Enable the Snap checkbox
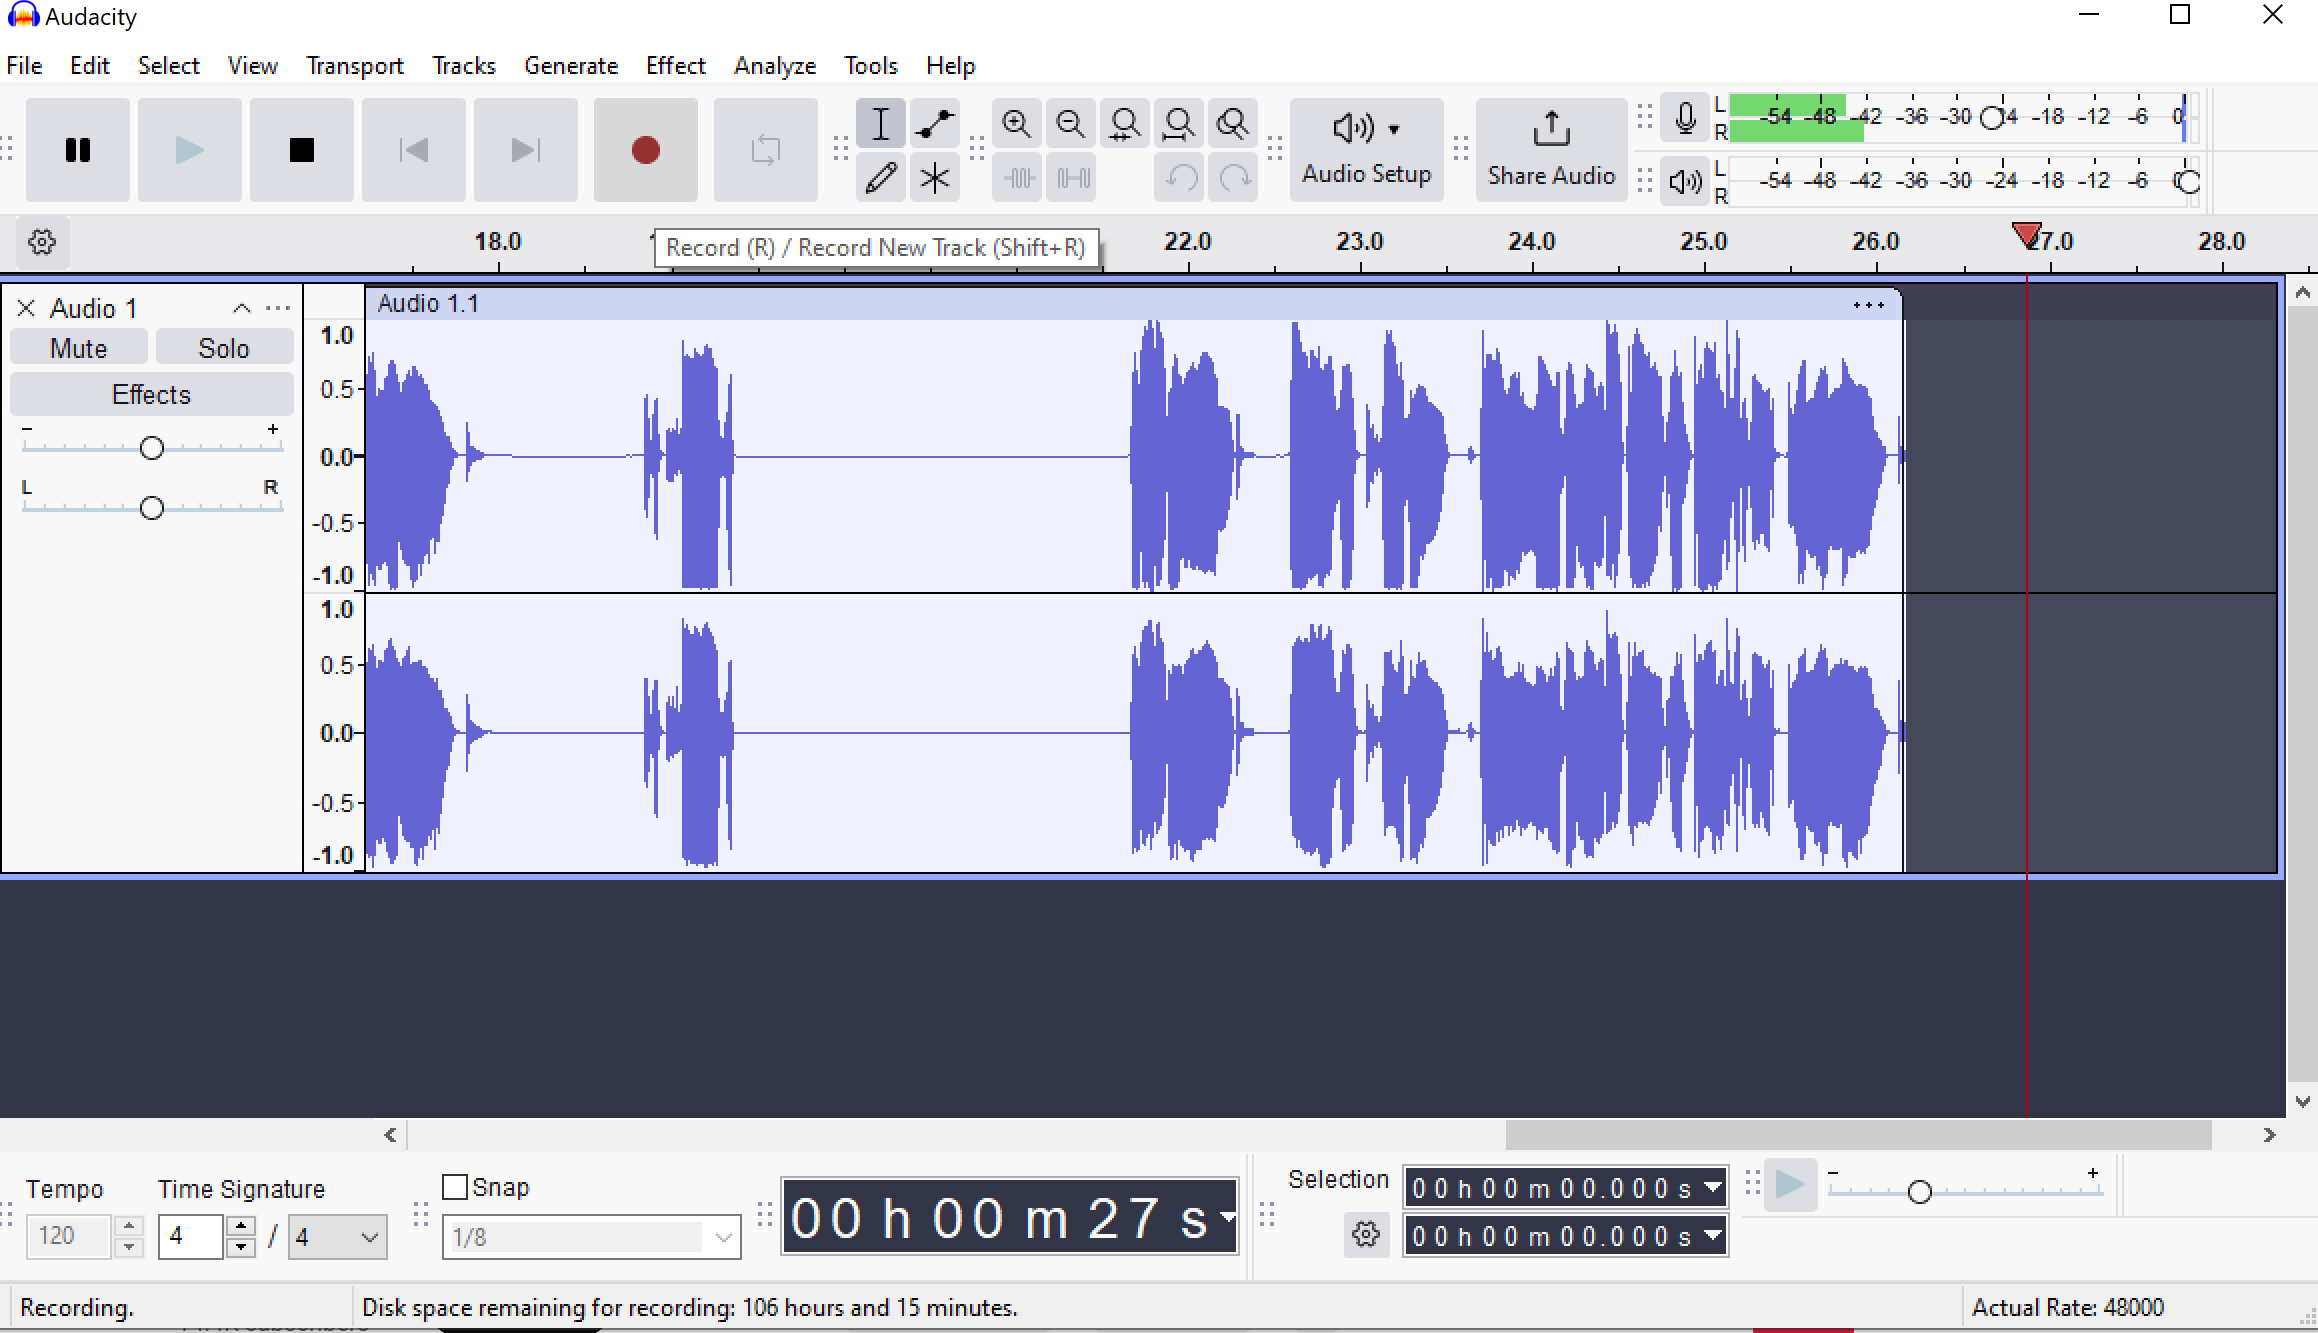The width and height of the screenshot is (2318, 1333). tap(455, 1187)
